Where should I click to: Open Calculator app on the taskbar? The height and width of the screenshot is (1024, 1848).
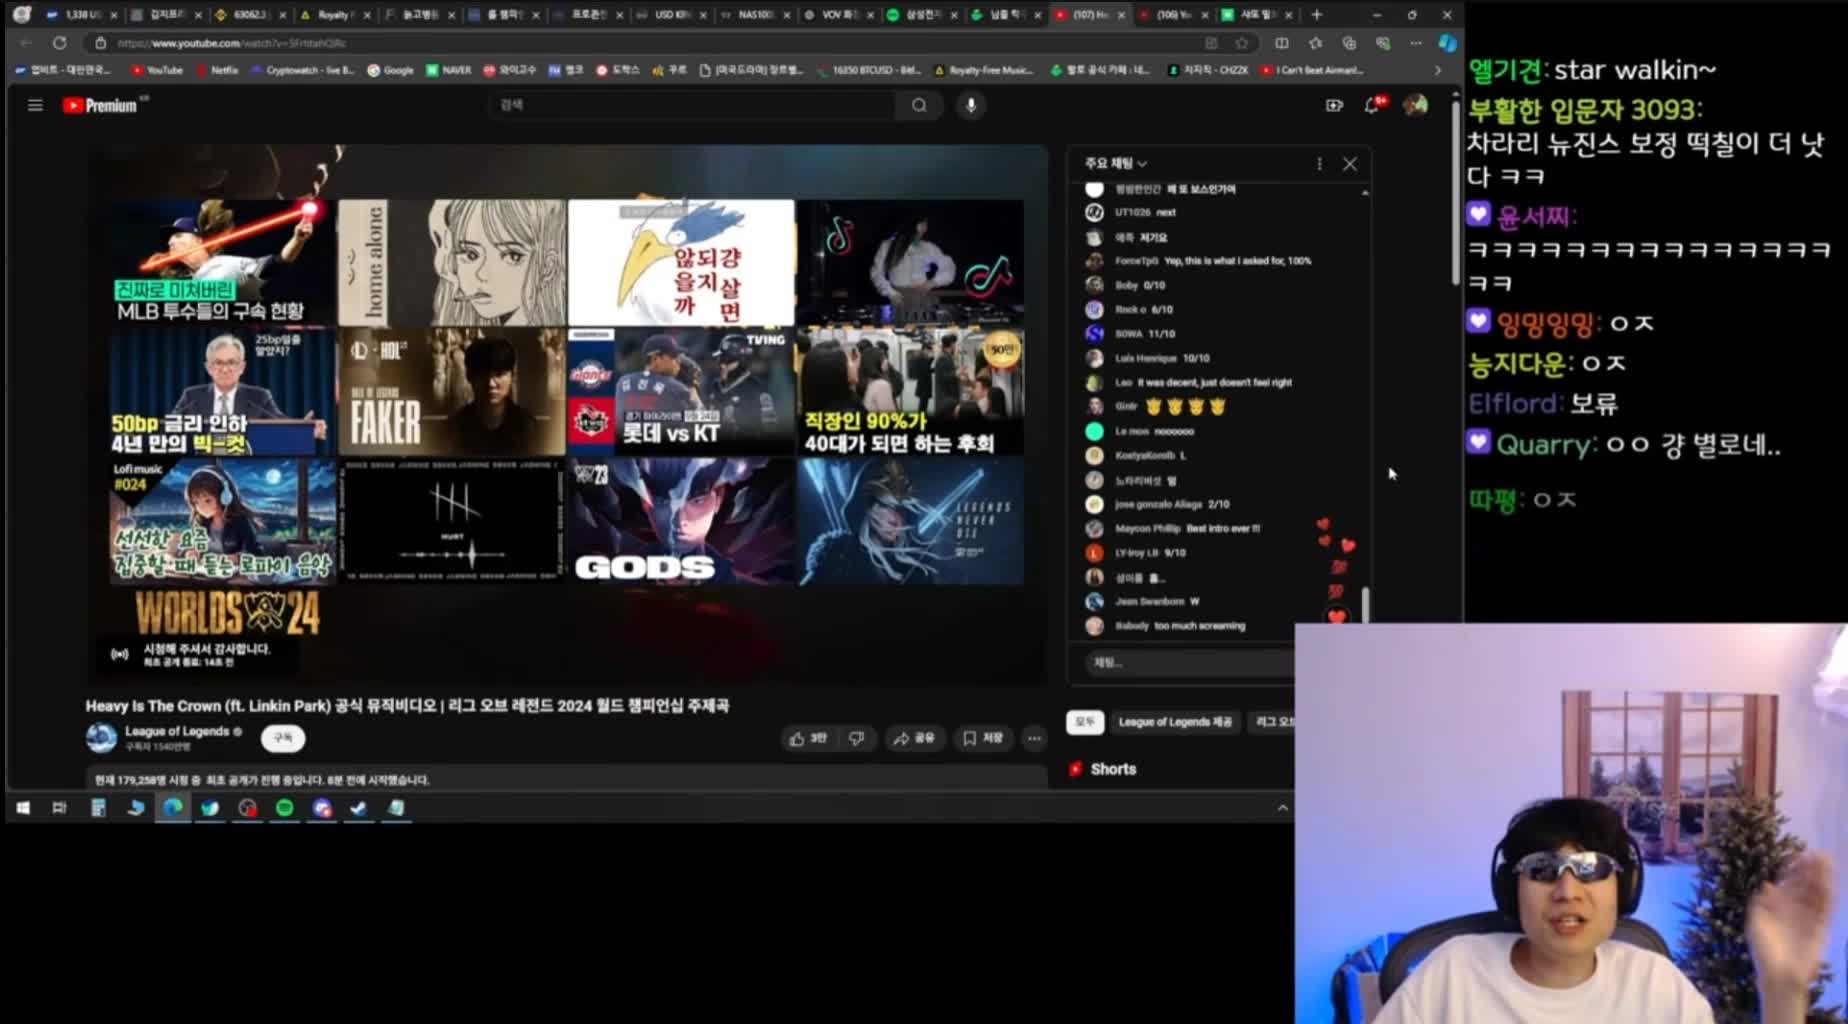pos(98,807)
